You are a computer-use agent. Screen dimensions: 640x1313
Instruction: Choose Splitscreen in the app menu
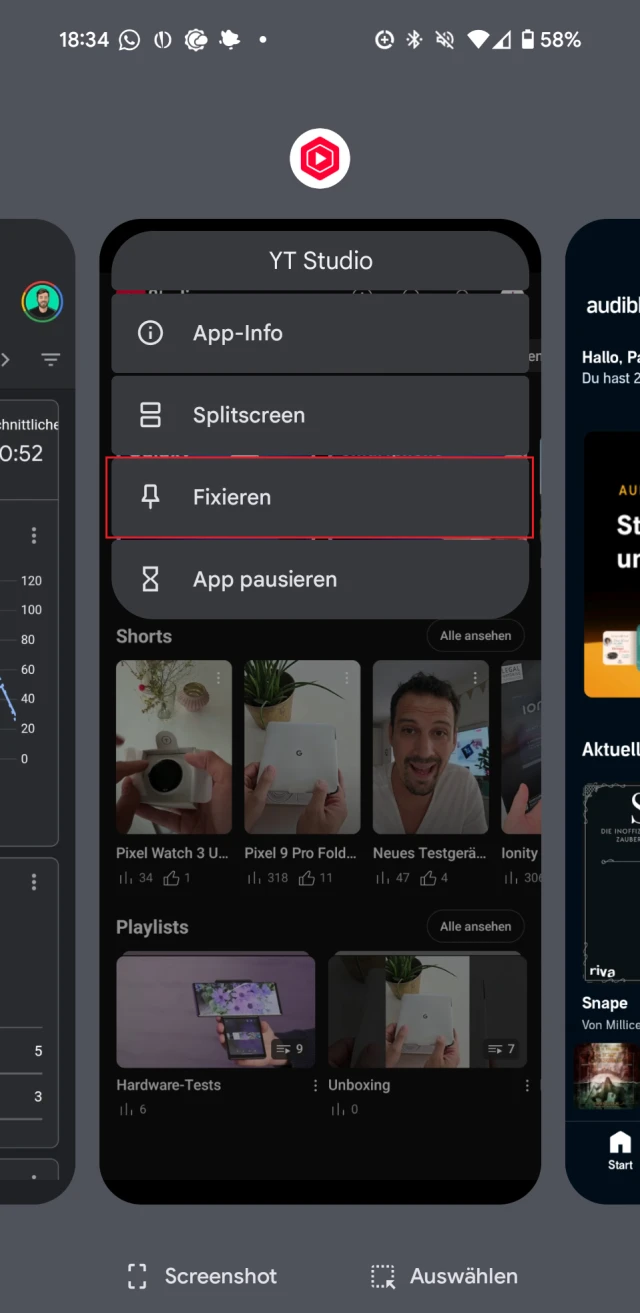point(320,415)
